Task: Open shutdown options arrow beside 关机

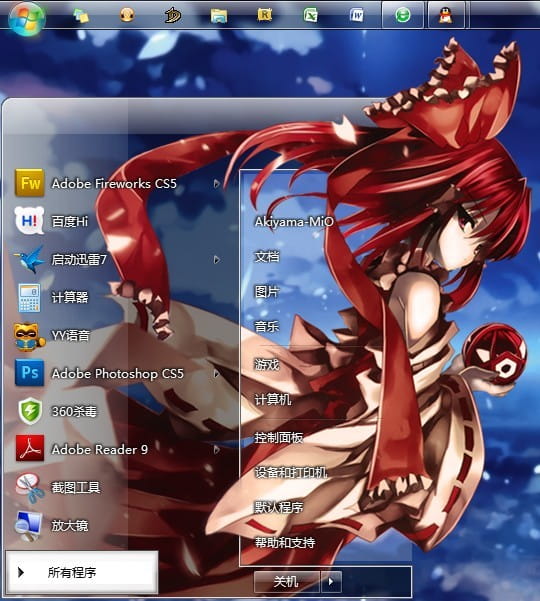Action: click(331, 581)
